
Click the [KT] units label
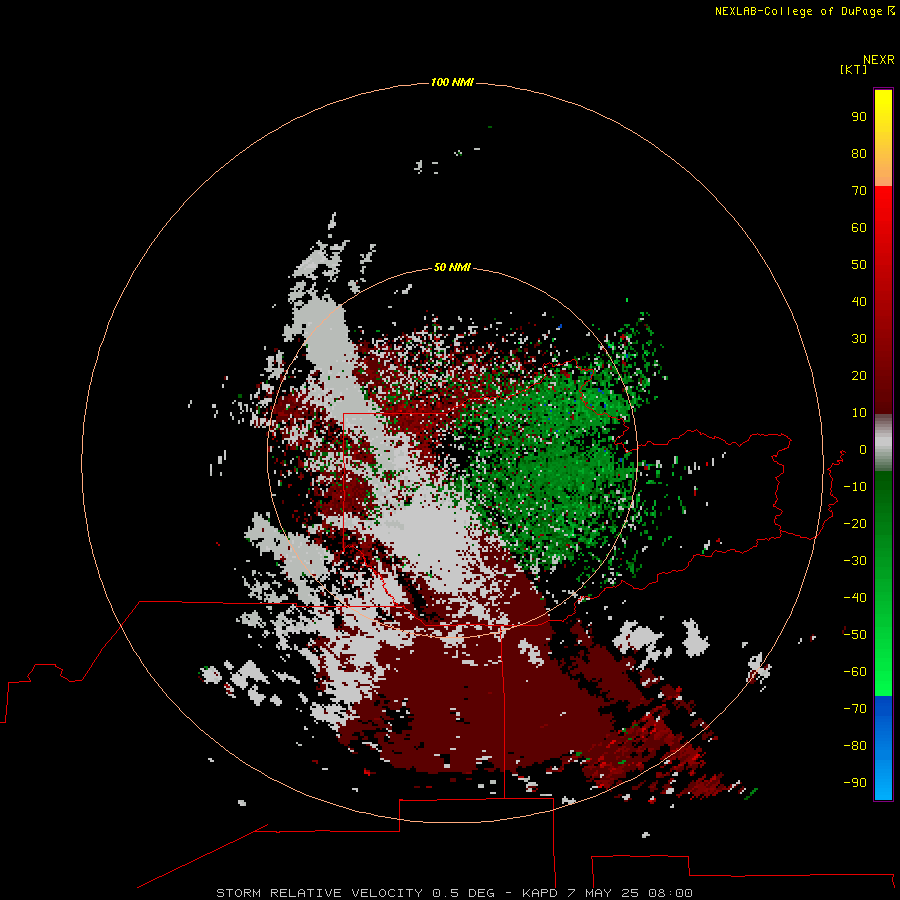pos(853,69)
